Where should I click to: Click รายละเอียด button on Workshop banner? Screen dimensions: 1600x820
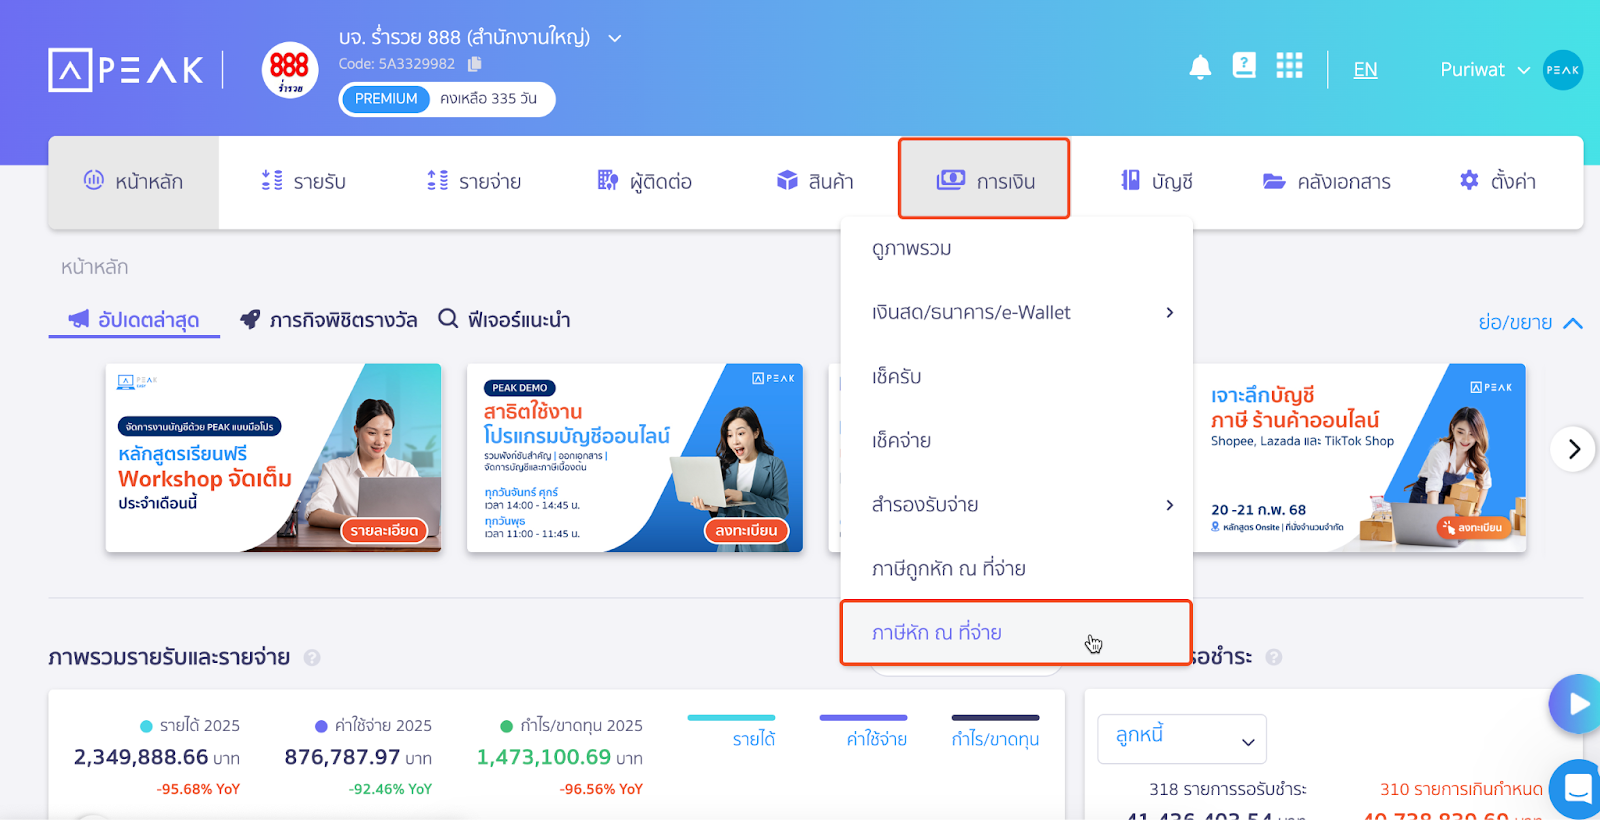384,531
